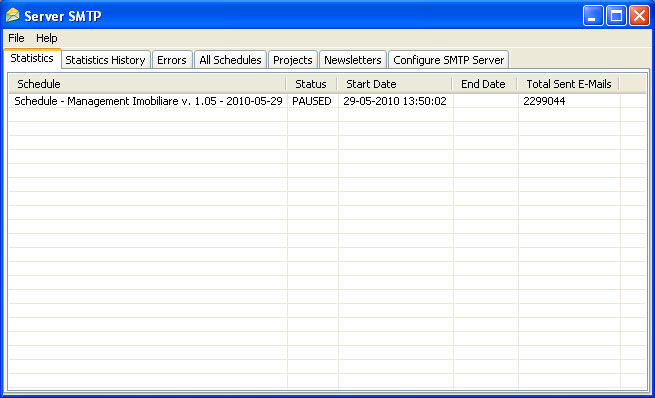Open the Help menu
Image resolution: width=655 pixels, height=398 pixels.
pos(46,38)
